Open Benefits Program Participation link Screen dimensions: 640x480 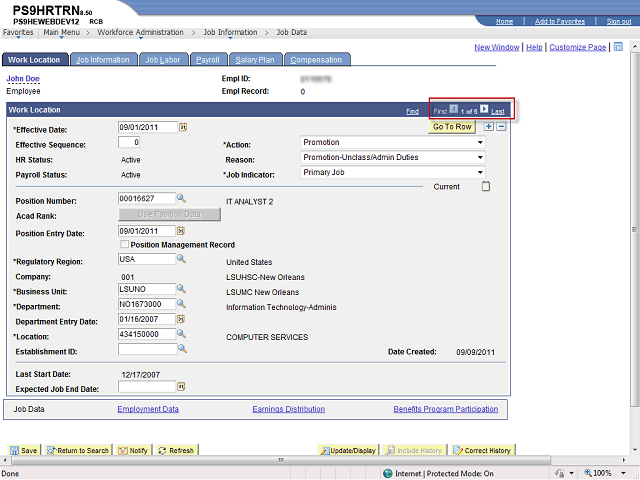pos(446,409)
